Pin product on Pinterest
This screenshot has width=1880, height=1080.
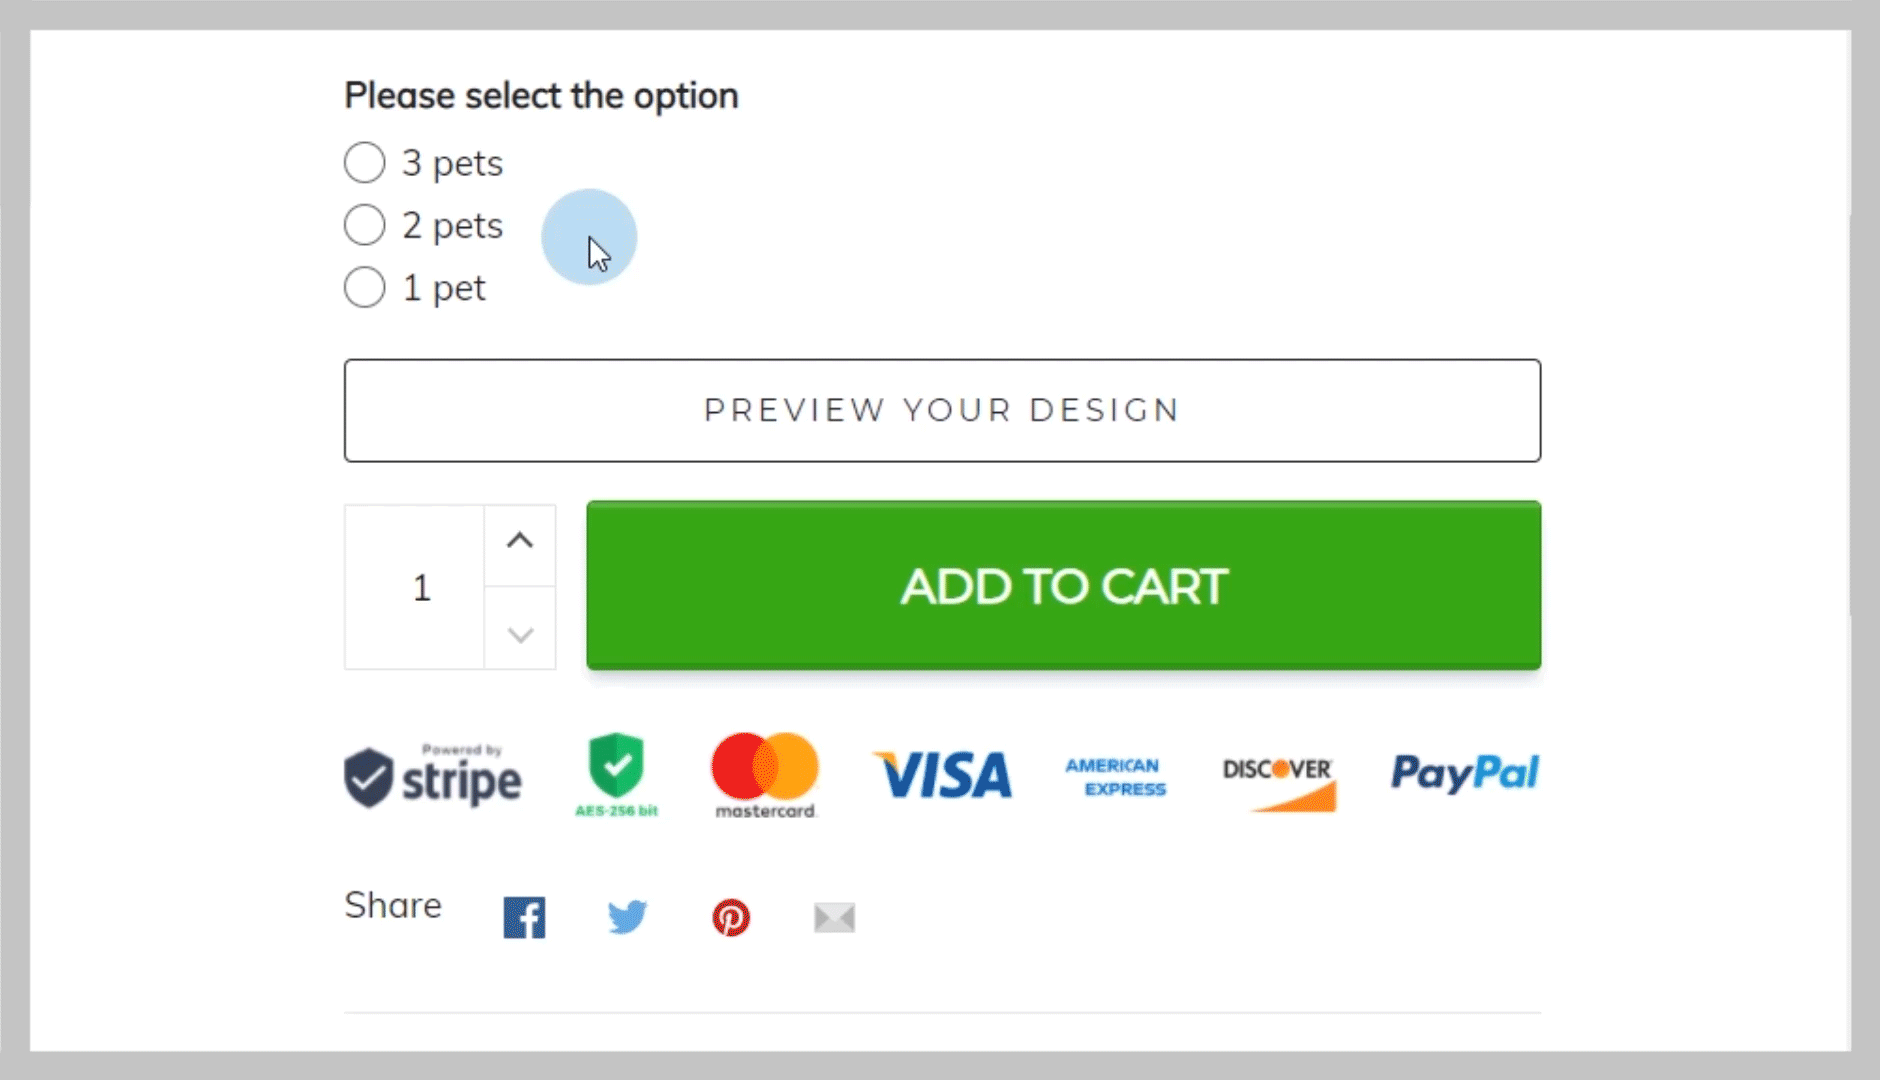click(731, 917)
